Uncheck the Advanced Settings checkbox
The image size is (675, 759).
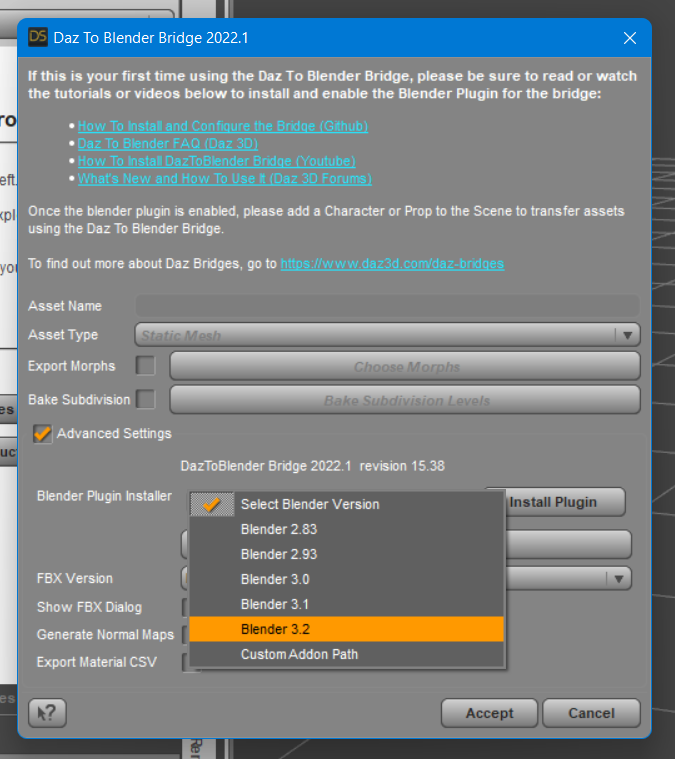(42, 433)
